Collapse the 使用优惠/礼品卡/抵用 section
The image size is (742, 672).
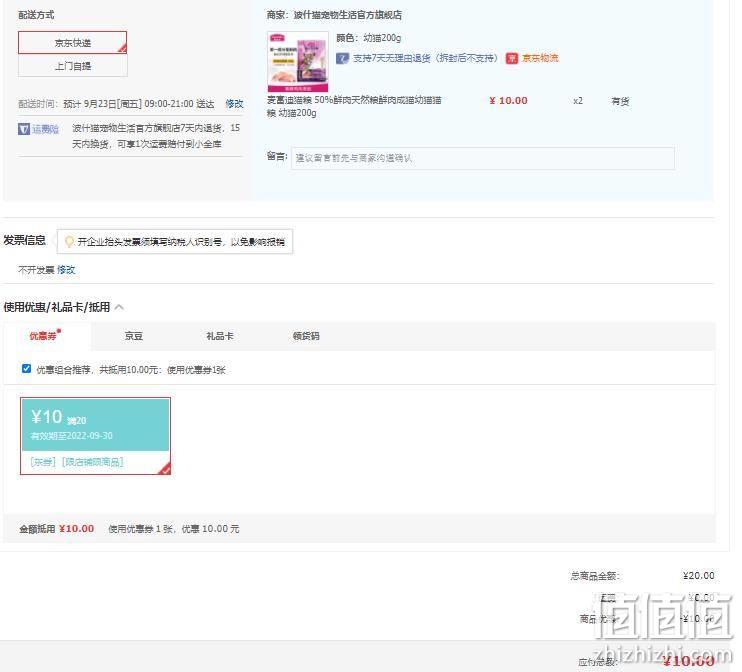[119, 307]
